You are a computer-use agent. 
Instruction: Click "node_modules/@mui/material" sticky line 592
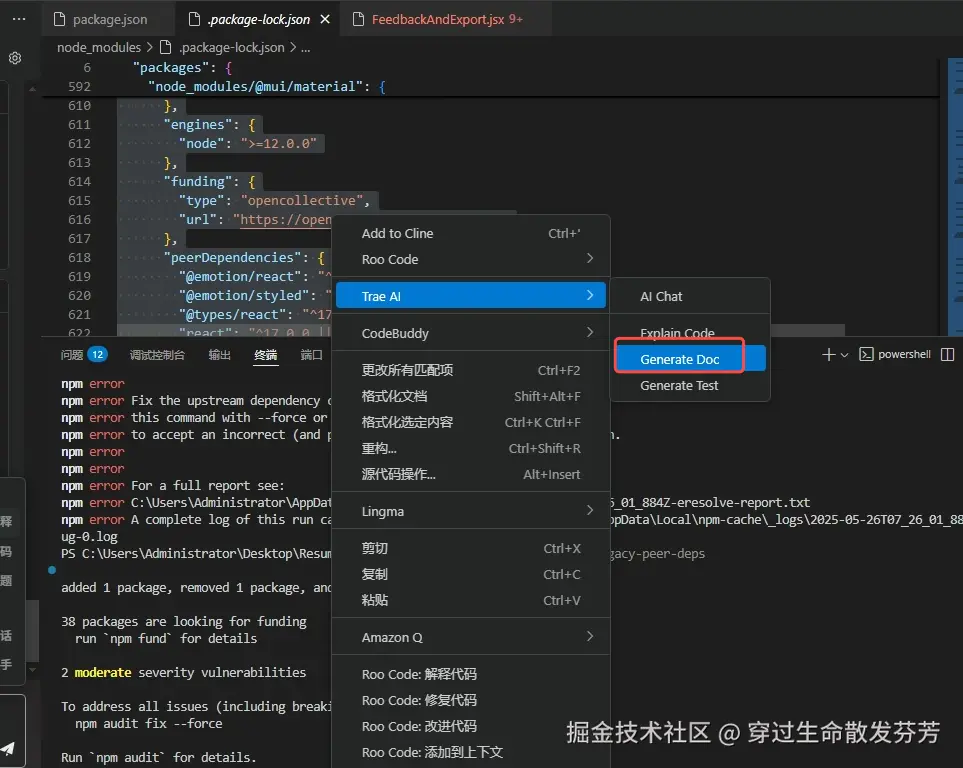pos(255,87)
